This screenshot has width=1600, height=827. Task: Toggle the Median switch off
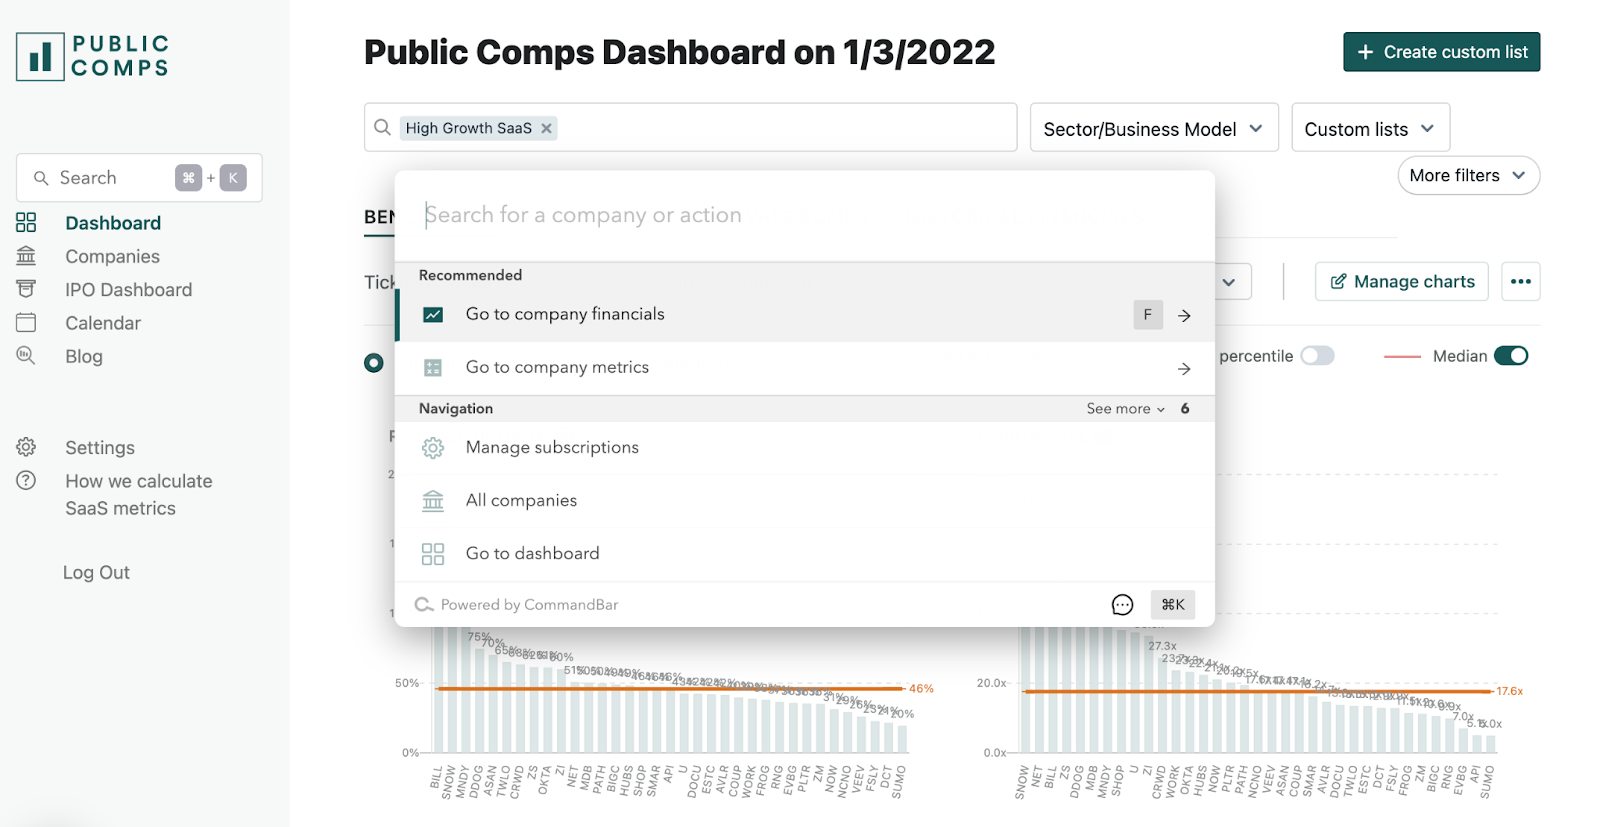click(1511, 356)
